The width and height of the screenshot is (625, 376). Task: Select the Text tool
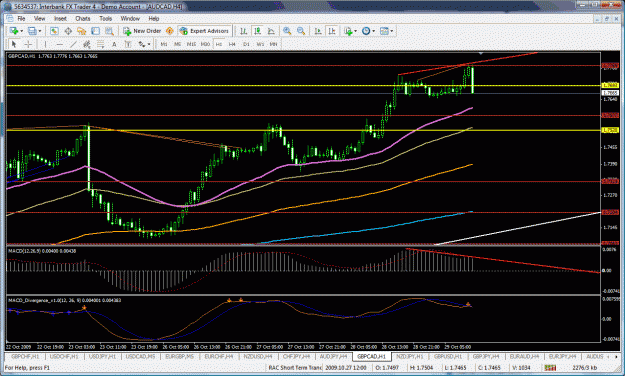pos(114,44)
